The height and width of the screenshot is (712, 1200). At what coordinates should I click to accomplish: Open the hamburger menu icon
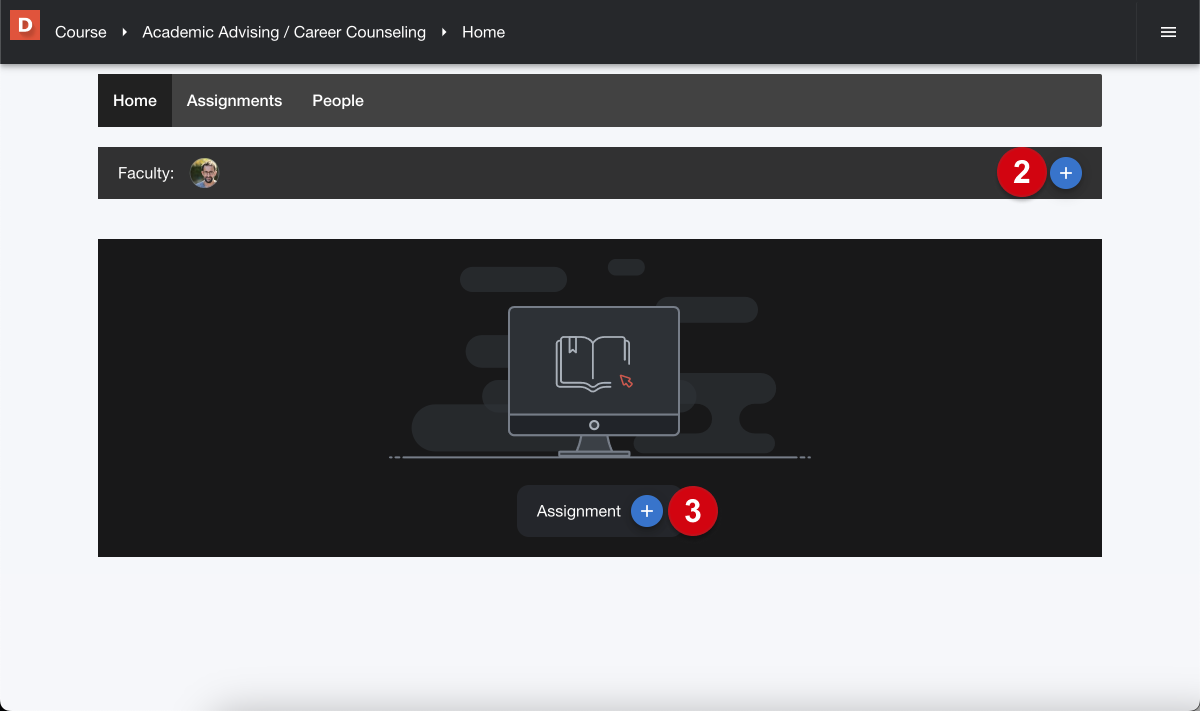[1168, 32]
